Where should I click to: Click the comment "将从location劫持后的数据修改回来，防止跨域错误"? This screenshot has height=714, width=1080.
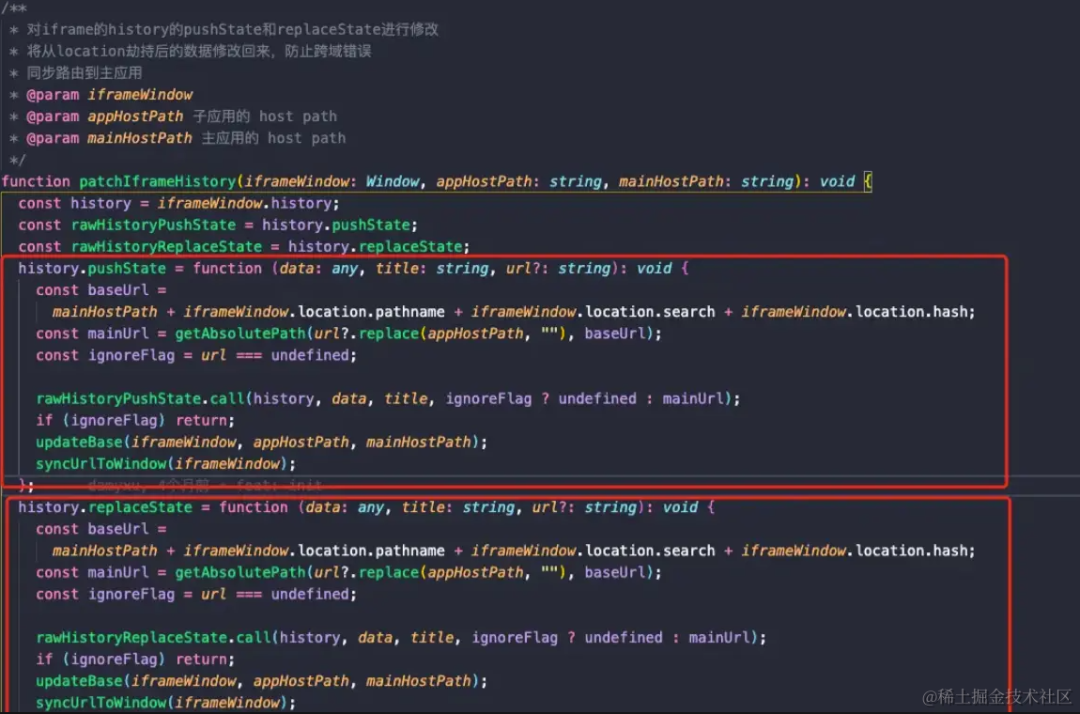click(191, 52)
